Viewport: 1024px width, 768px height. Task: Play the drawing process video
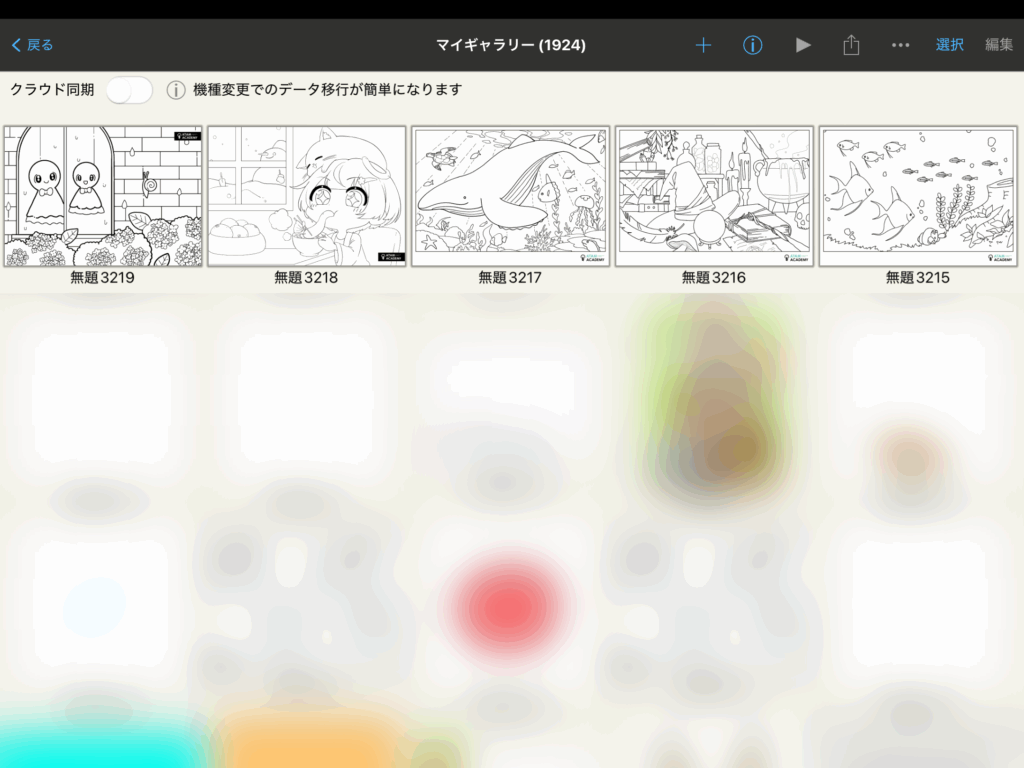pos(803,45)
